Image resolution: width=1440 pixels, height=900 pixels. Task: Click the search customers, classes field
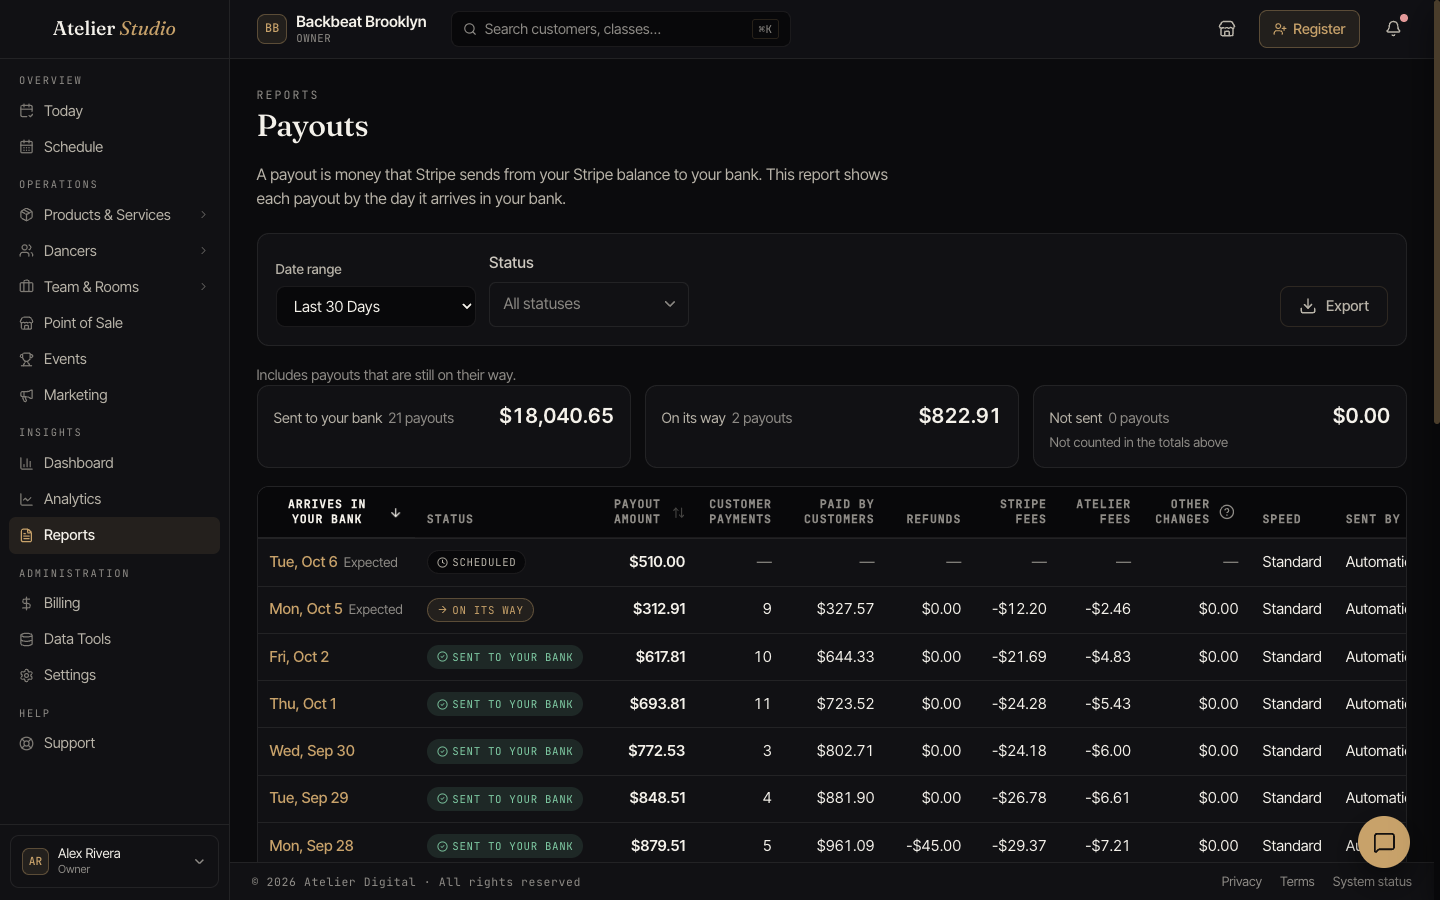620,29
